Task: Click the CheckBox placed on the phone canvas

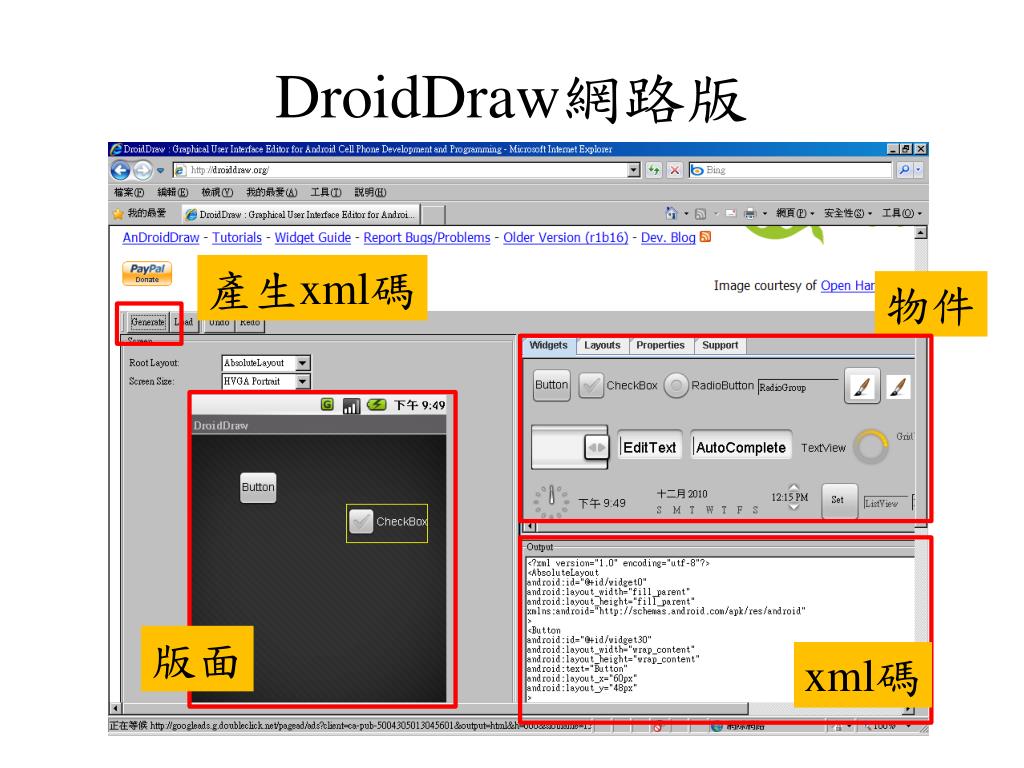Action: click(387, 522)
